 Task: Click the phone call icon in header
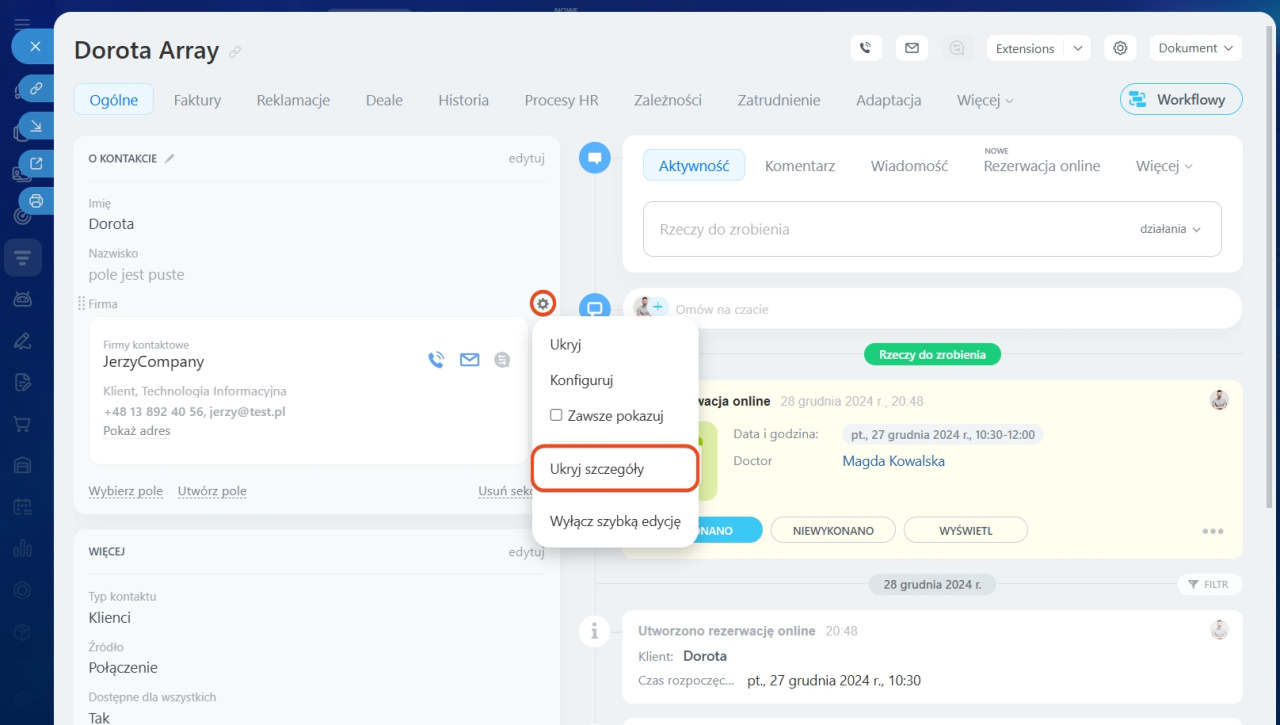[866, 48]
